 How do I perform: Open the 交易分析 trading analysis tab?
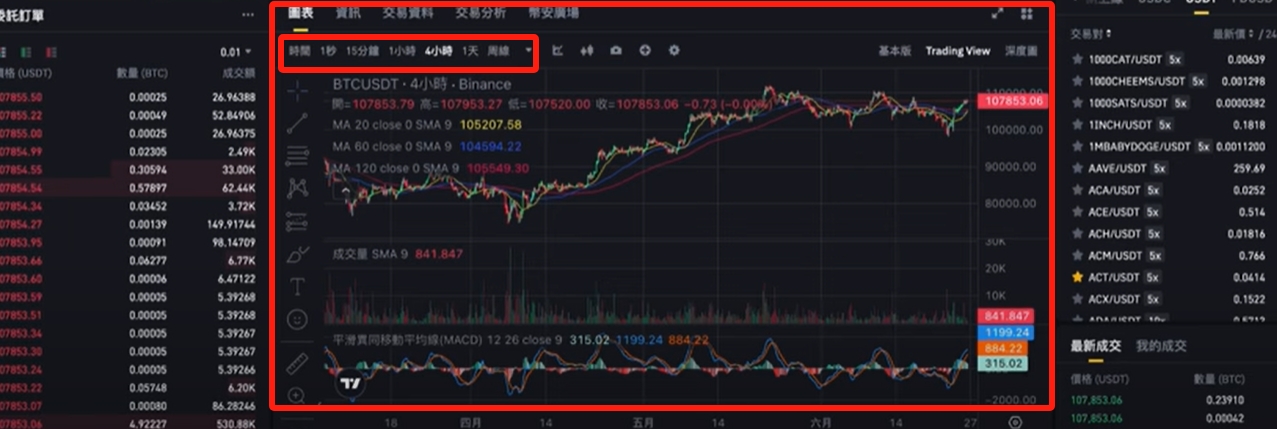(x=480, y=13)
